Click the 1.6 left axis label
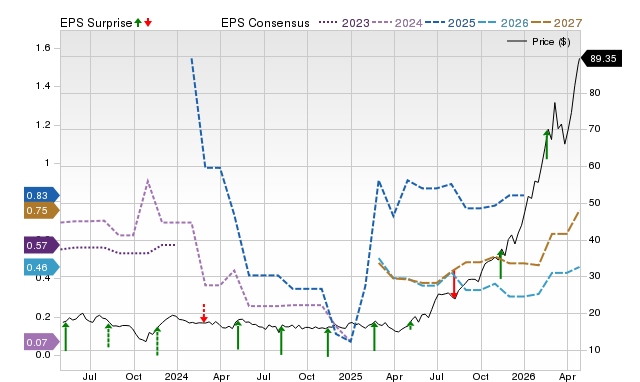Viewport: 640px width, 382px height. [x=43, y=48]
